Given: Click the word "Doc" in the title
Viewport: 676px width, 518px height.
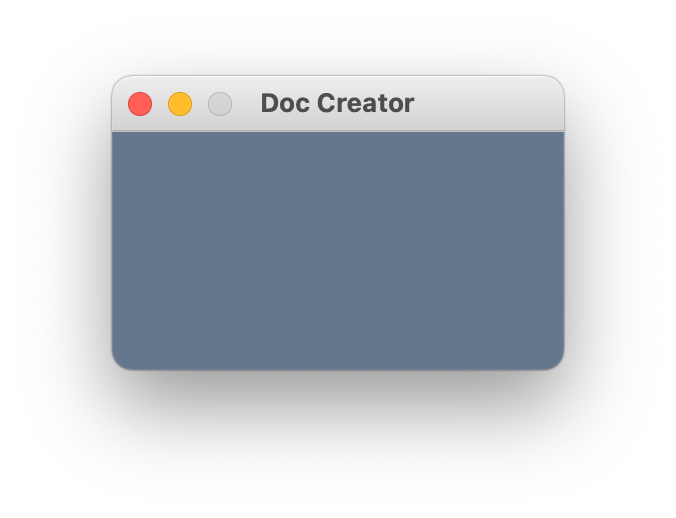Looking at the screenshot, I should pyautogui.click(x=285, y=103).
